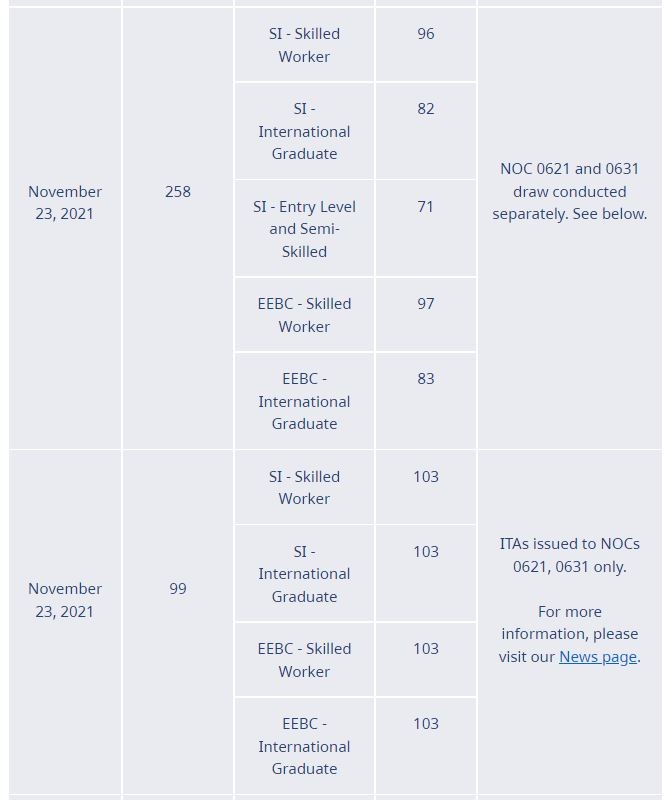
Task: Click the NOC 0621 and 0631 draw note
Action: (570, 191)
